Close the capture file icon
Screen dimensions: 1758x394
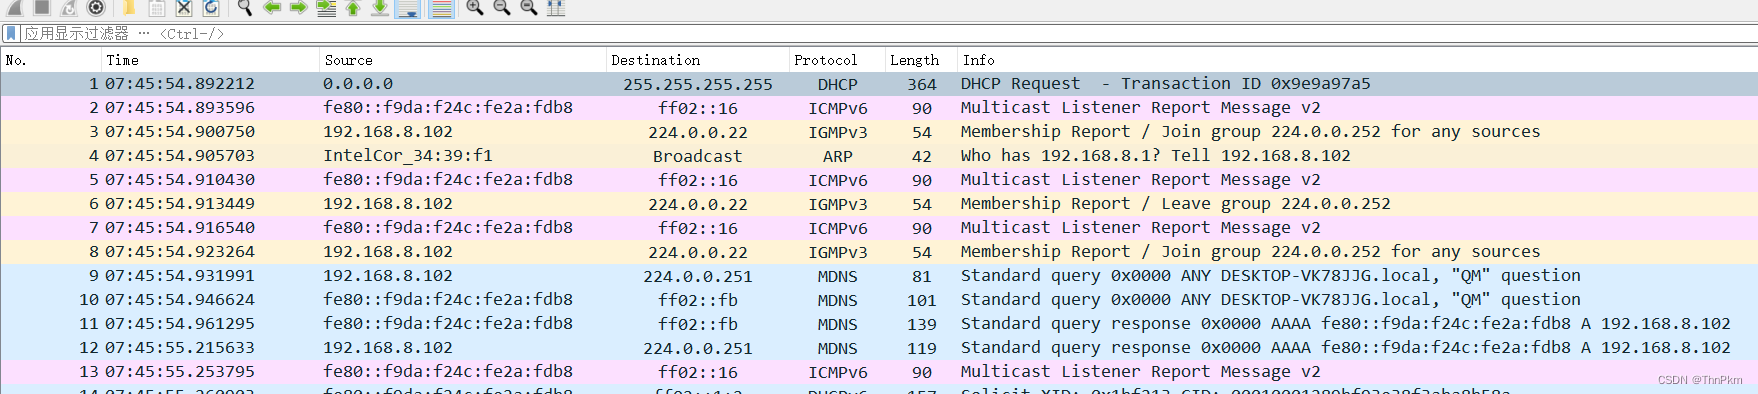point(184,8)
